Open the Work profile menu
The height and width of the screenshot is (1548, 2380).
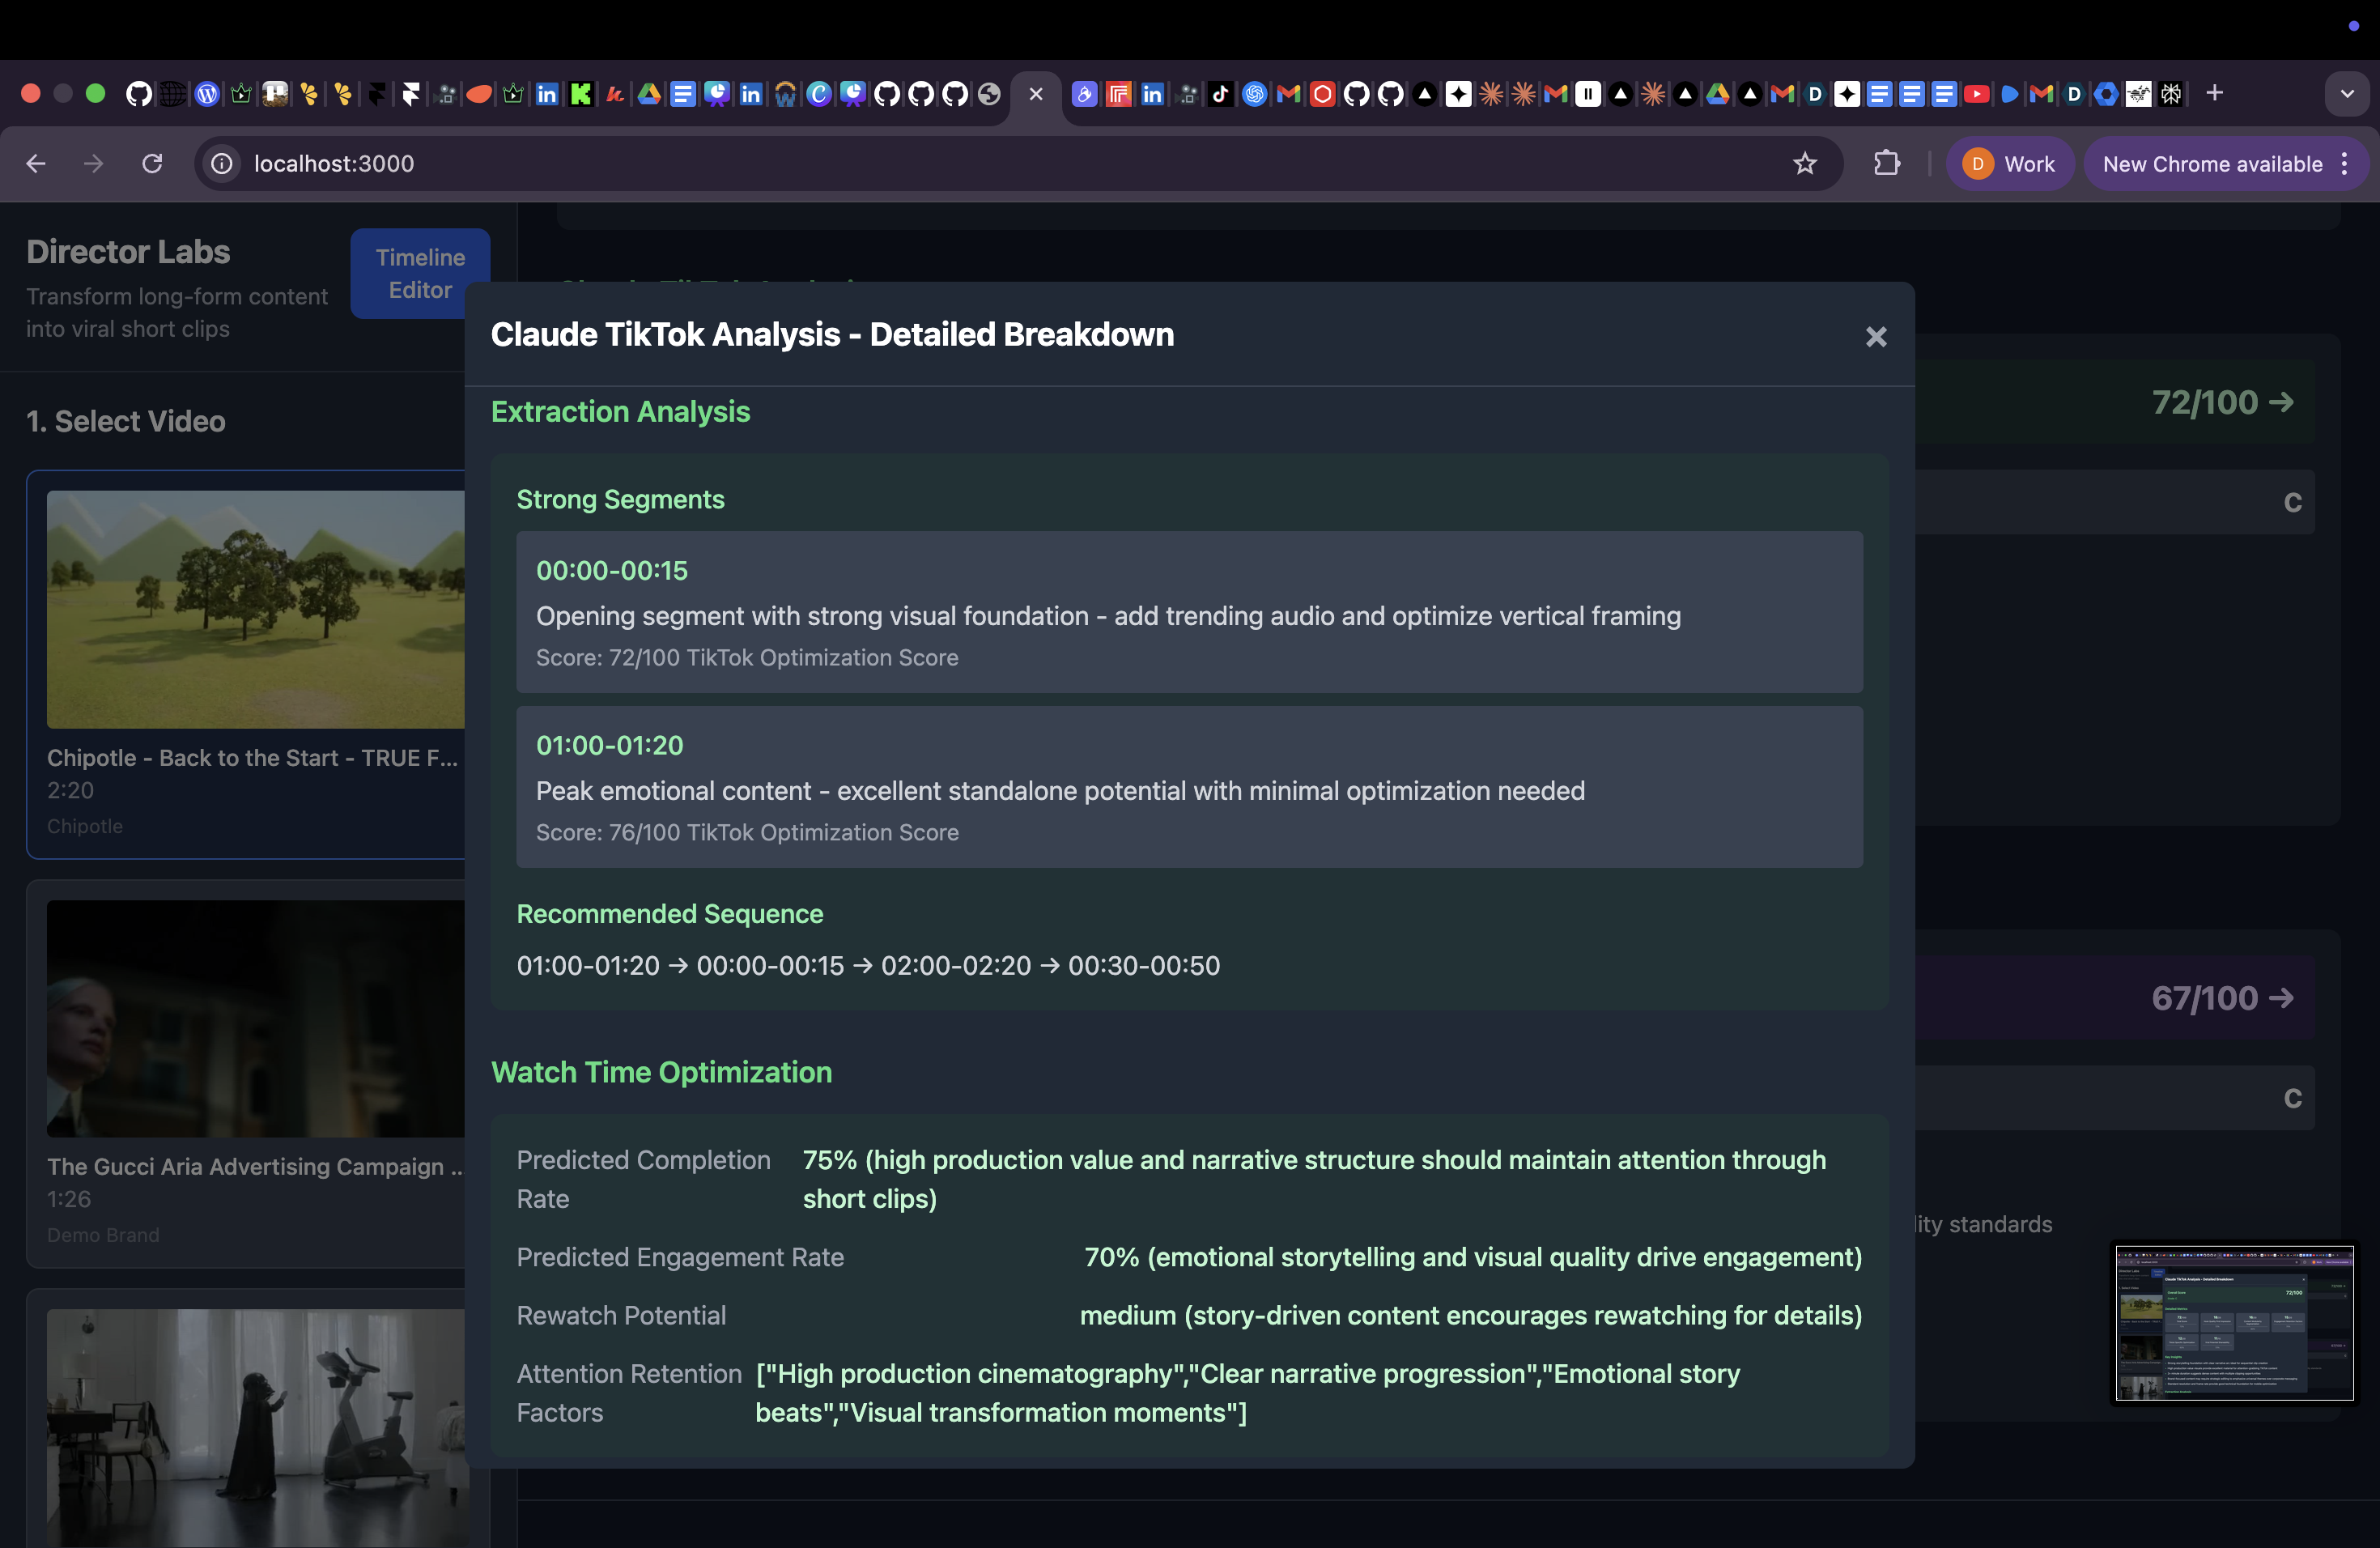coord(2009,163)
